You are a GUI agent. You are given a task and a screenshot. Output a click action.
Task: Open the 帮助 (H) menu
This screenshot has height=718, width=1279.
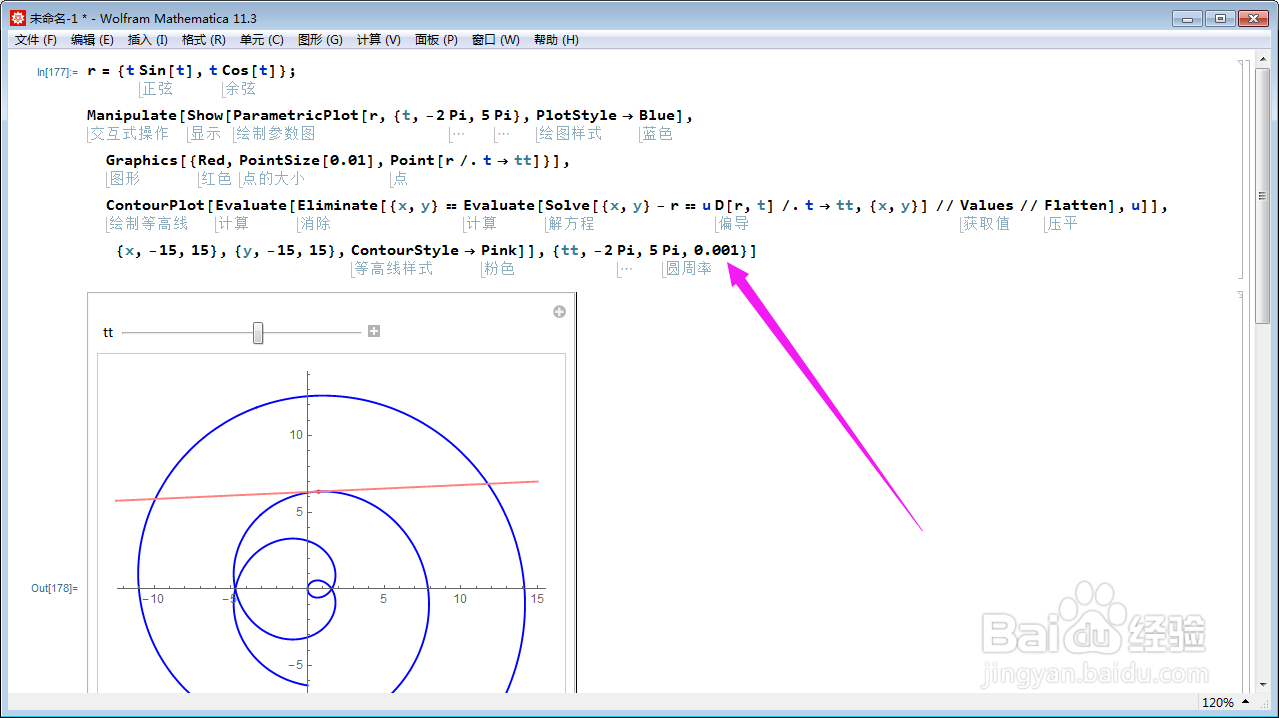tap(556, 40)
